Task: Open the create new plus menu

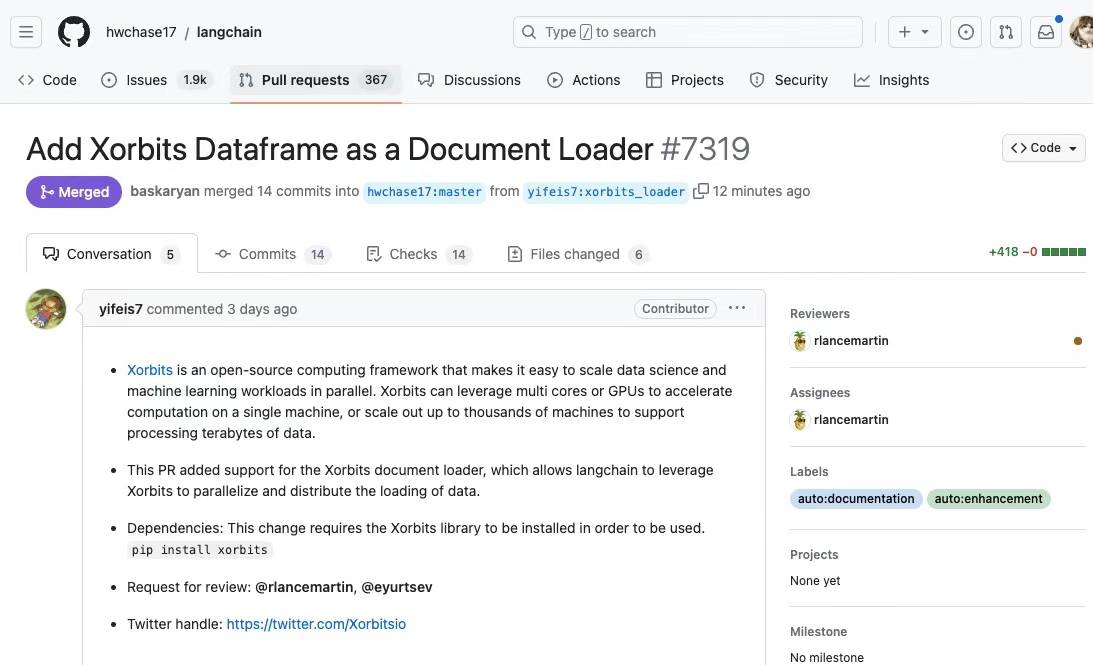Action: click(x=914, y=32)
